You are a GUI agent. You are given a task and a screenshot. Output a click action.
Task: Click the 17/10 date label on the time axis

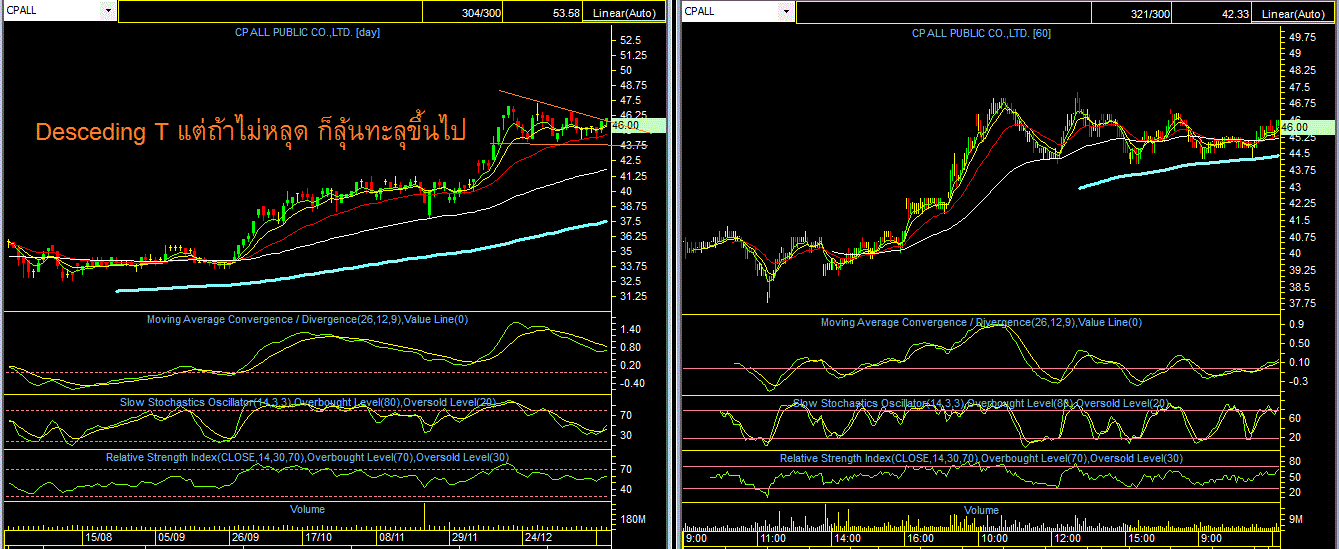318,537
